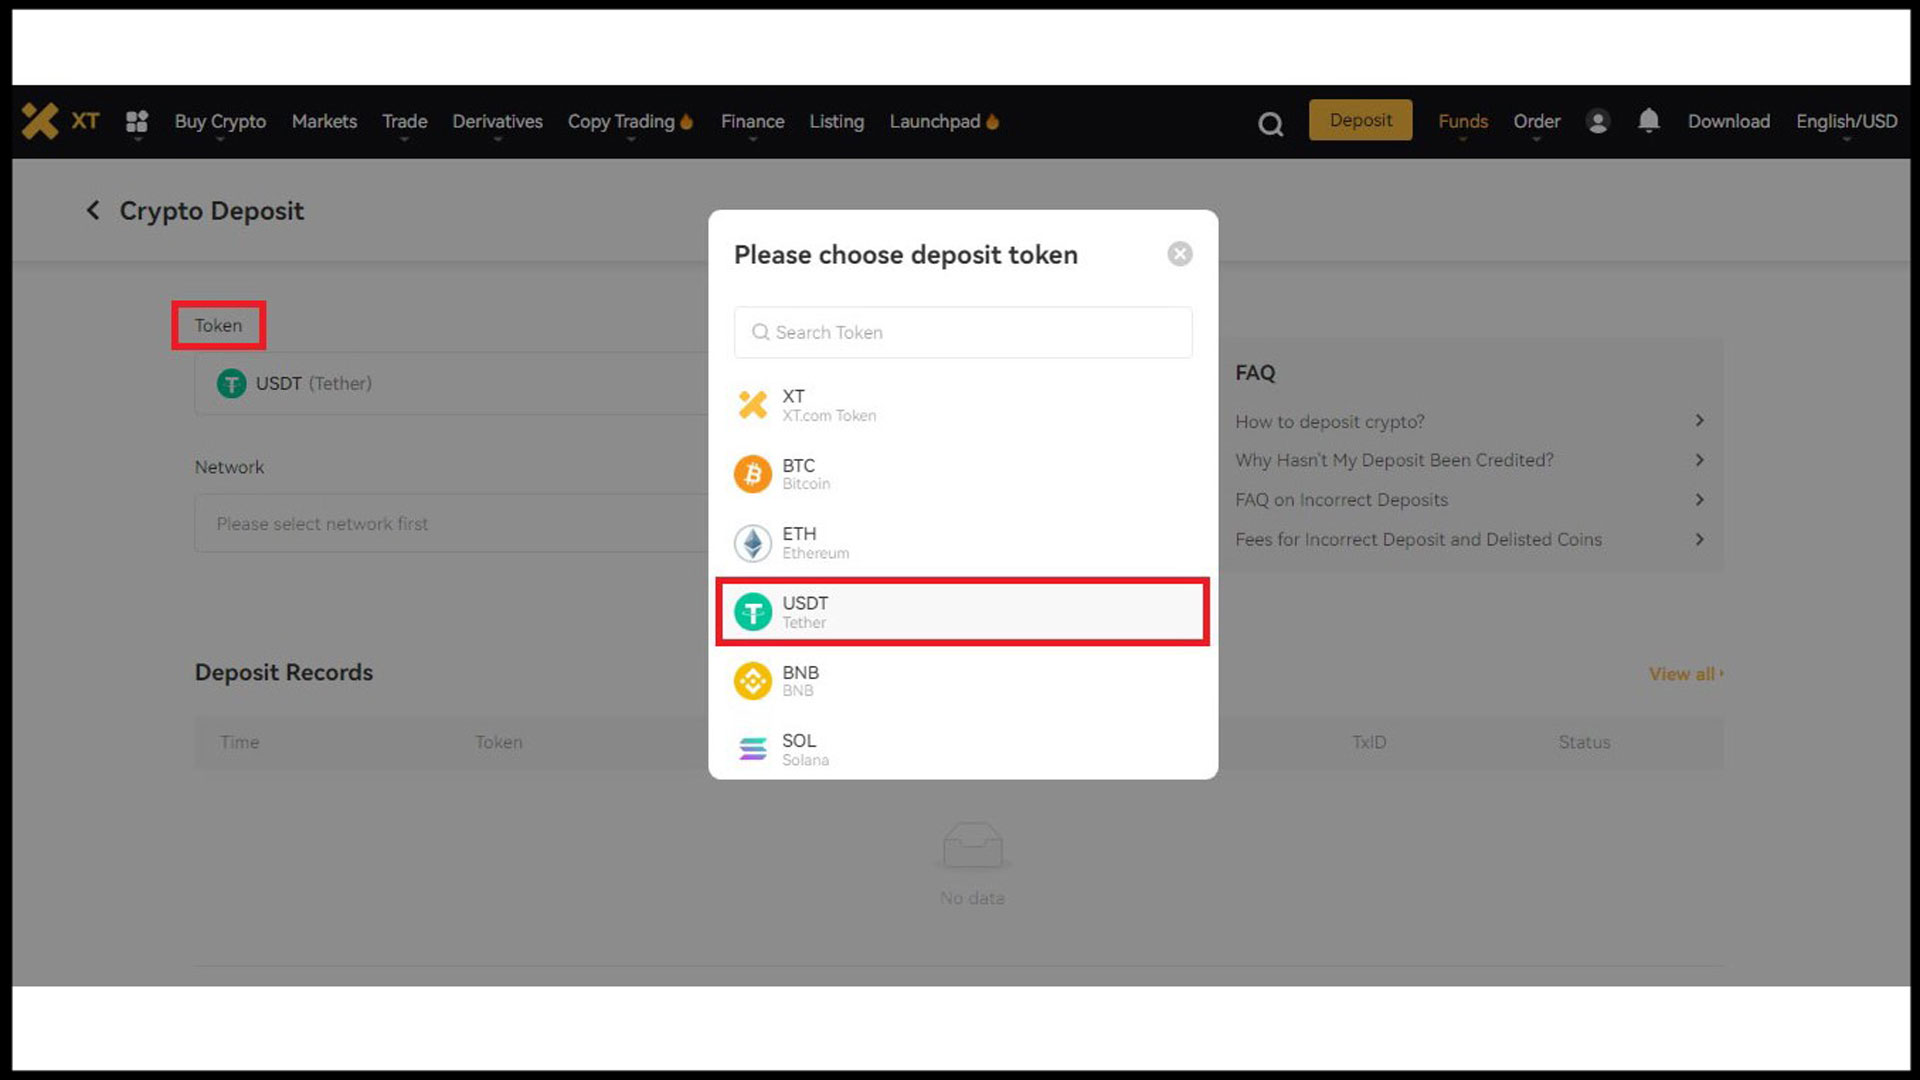Click the yellow Deposit button

pyautogui.click(x=1360, y=120)
